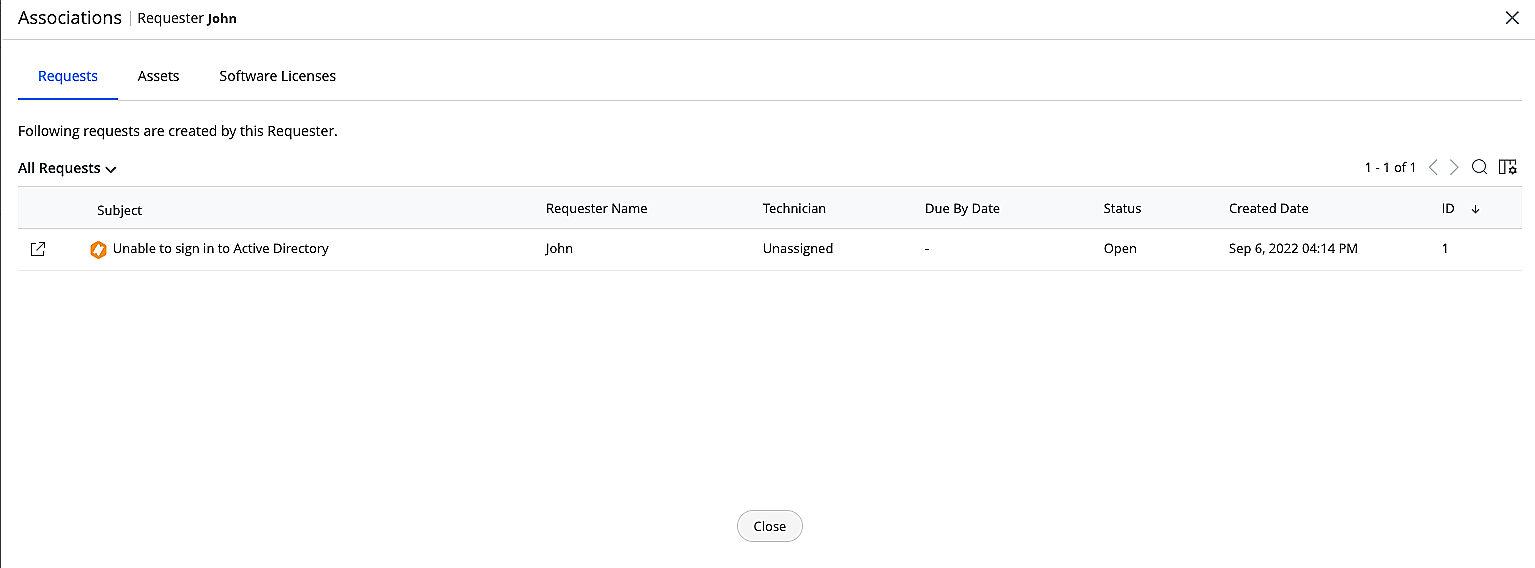Go to the previous page arrow
The width and height of the screenshot is (1535, 568).
pos(1433,167)
